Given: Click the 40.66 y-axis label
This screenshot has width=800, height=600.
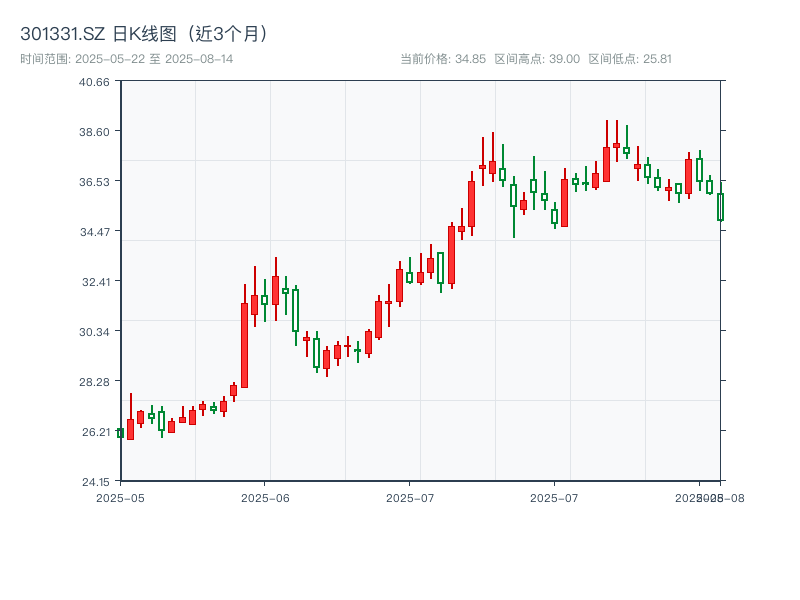Looking at the screenshot, I should coord(94,82).
